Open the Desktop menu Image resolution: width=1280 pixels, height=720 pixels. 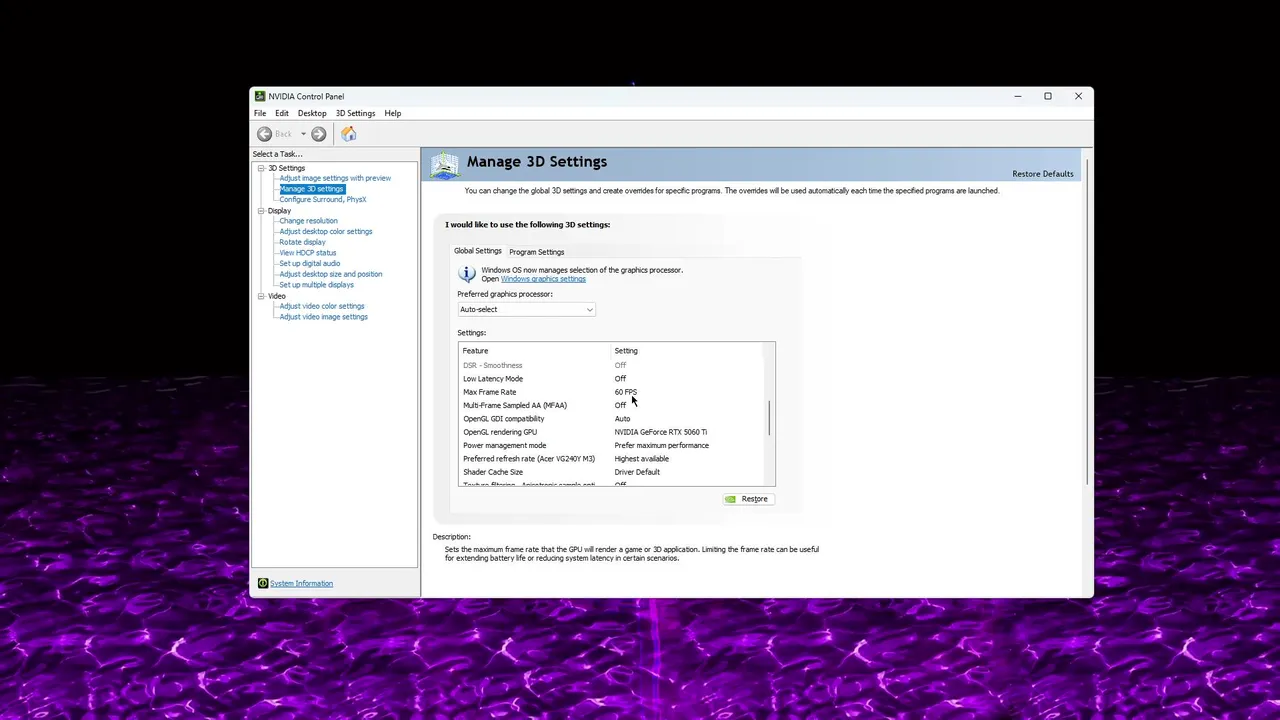(x=312, y=113)
